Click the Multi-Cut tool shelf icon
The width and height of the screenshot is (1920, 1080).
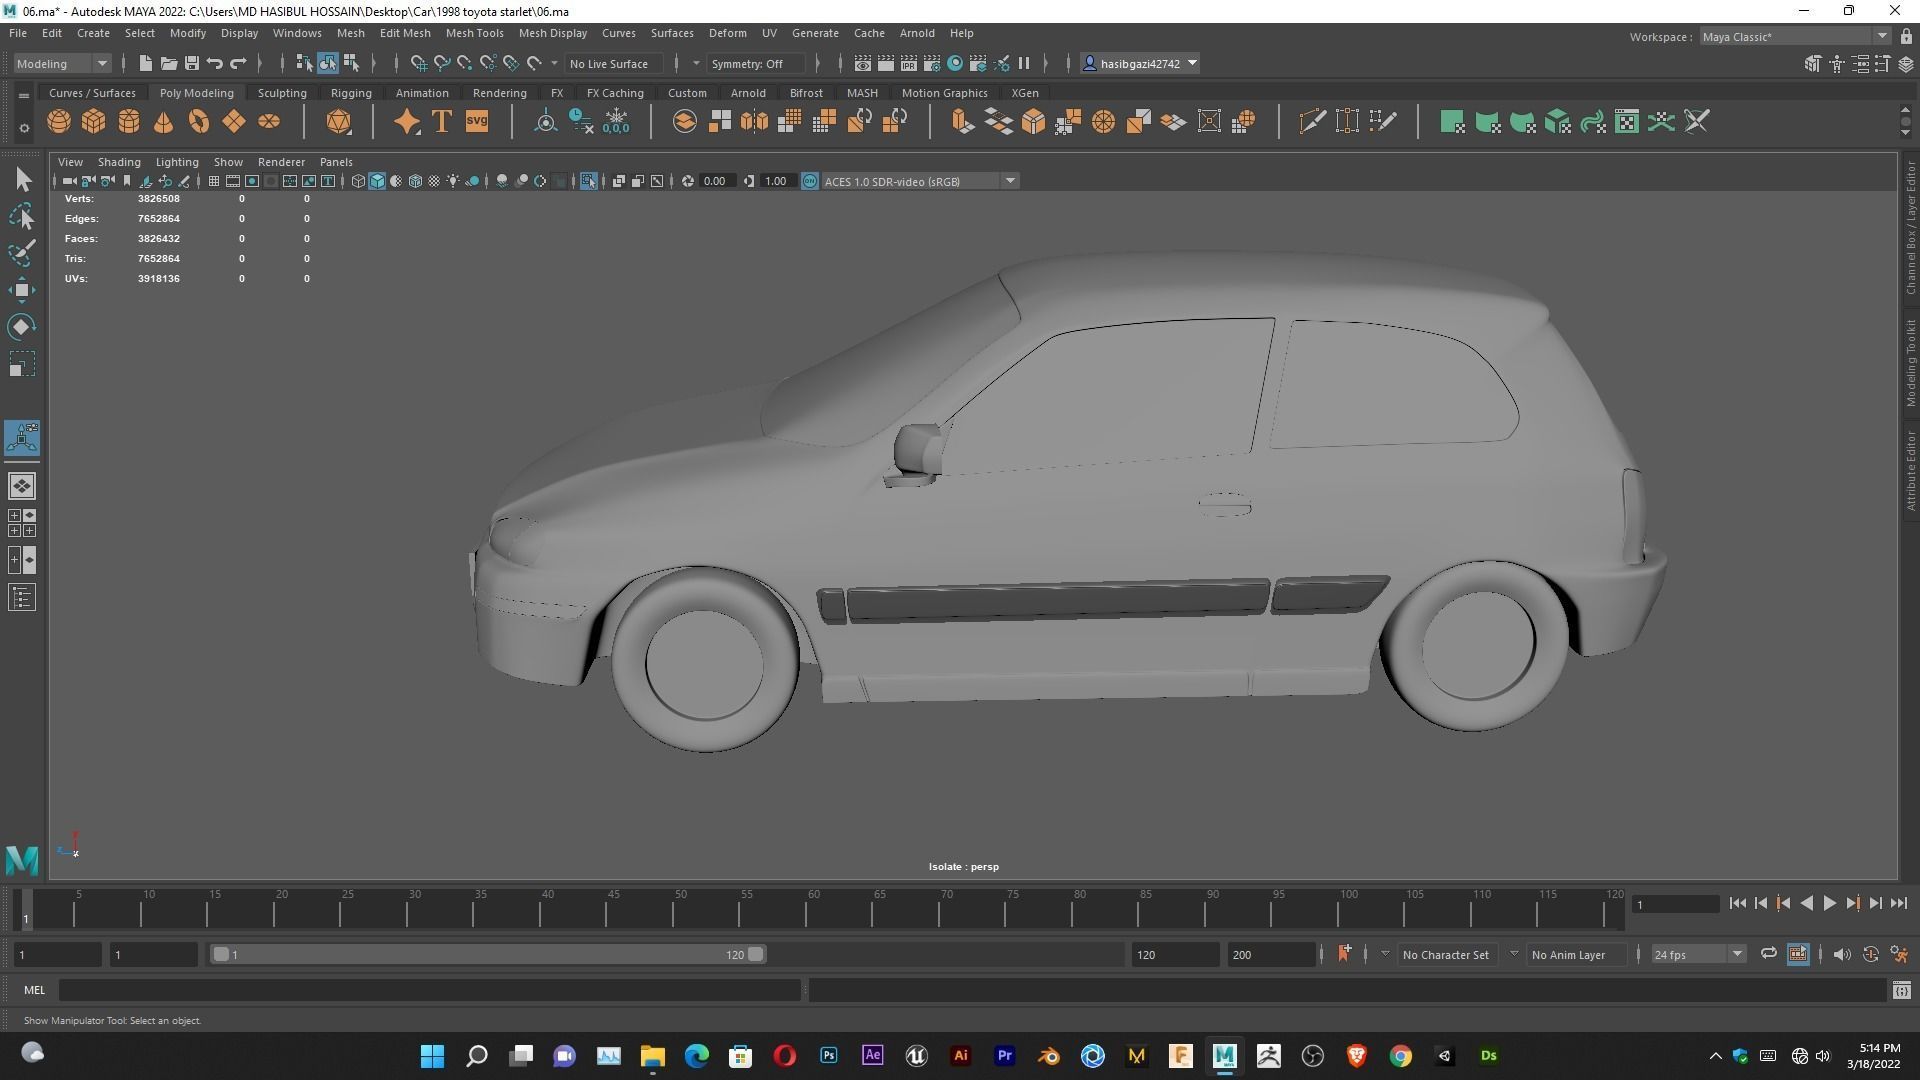1312,122
